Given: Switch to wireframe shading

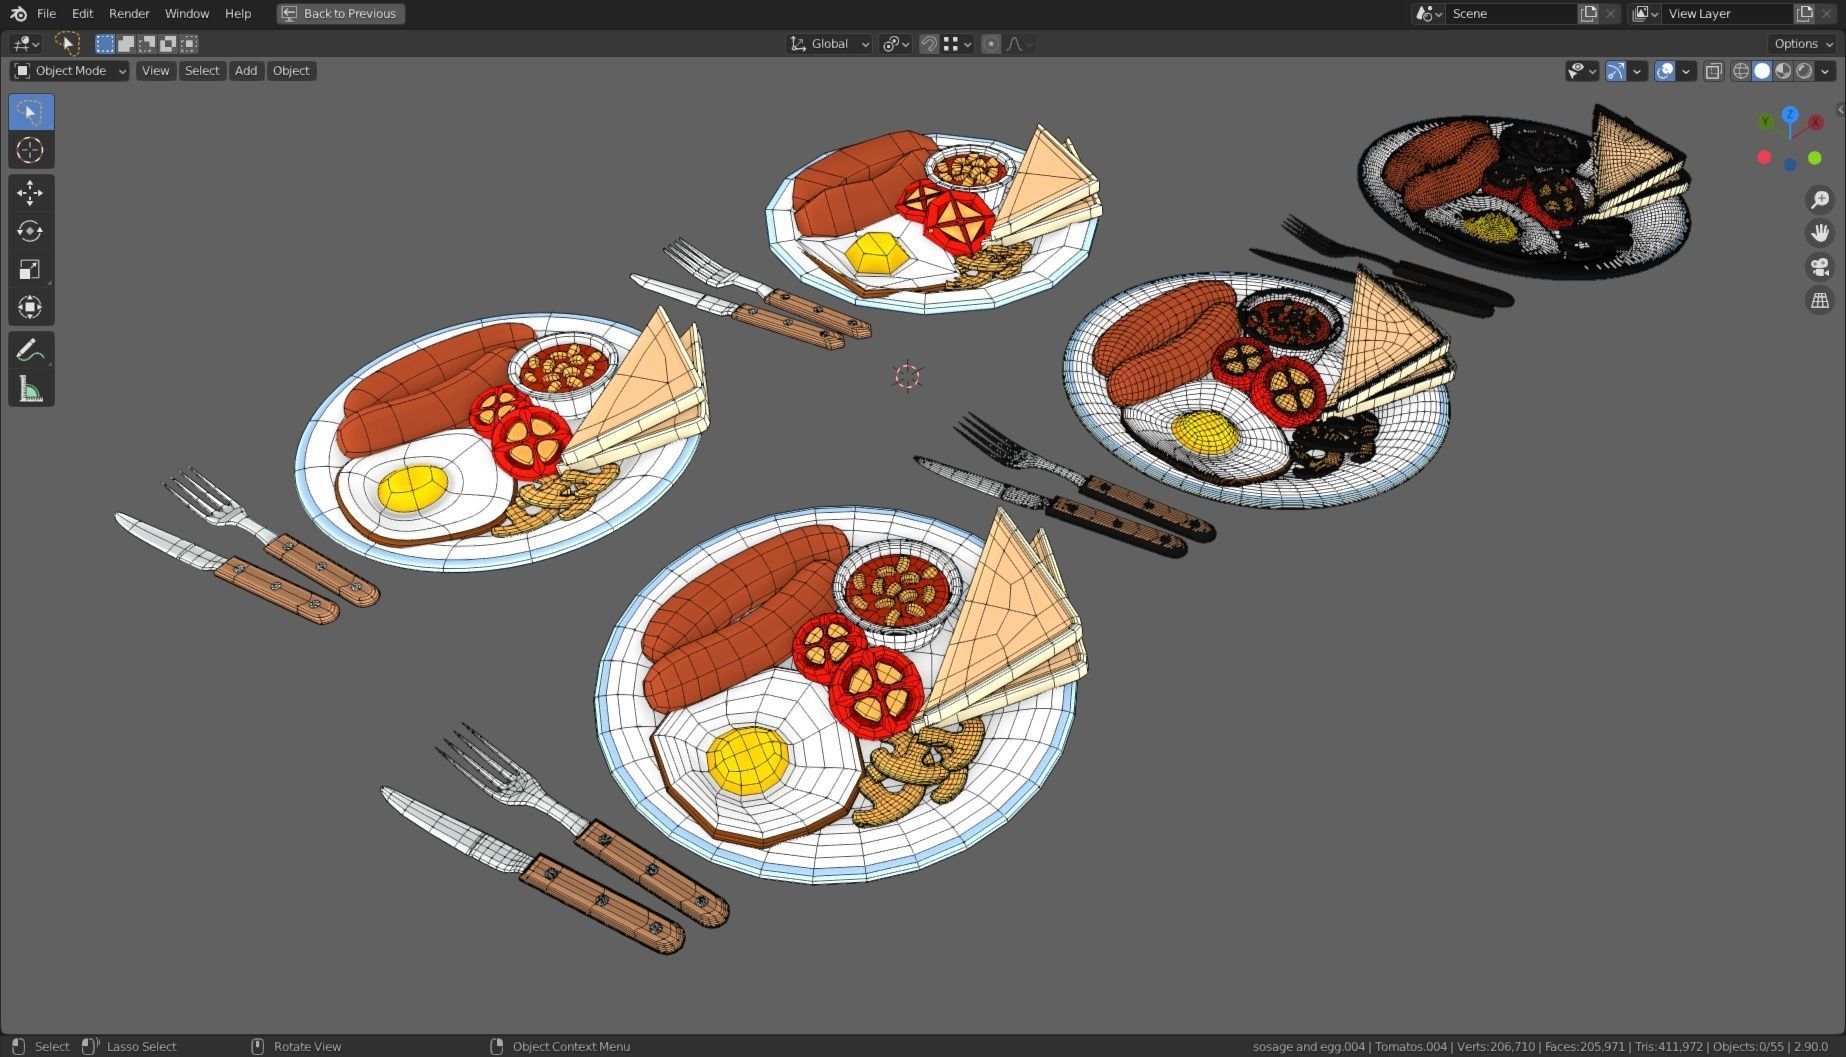Looking at the screenshot, I should point(1741,71).
